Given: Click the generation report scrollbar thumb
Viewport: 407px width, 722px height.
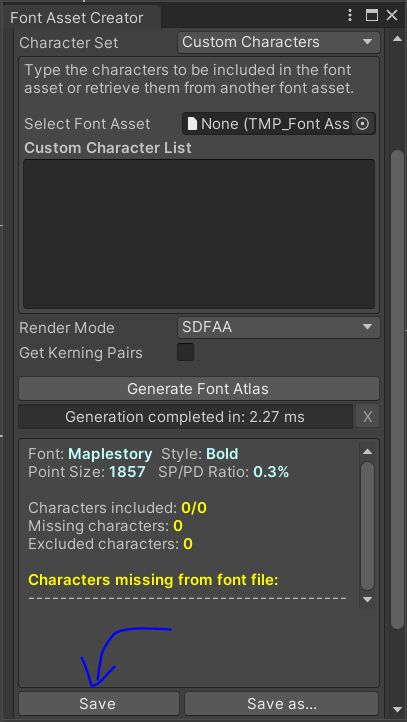Looking at the screenshot, I should (x=367, y=526).
